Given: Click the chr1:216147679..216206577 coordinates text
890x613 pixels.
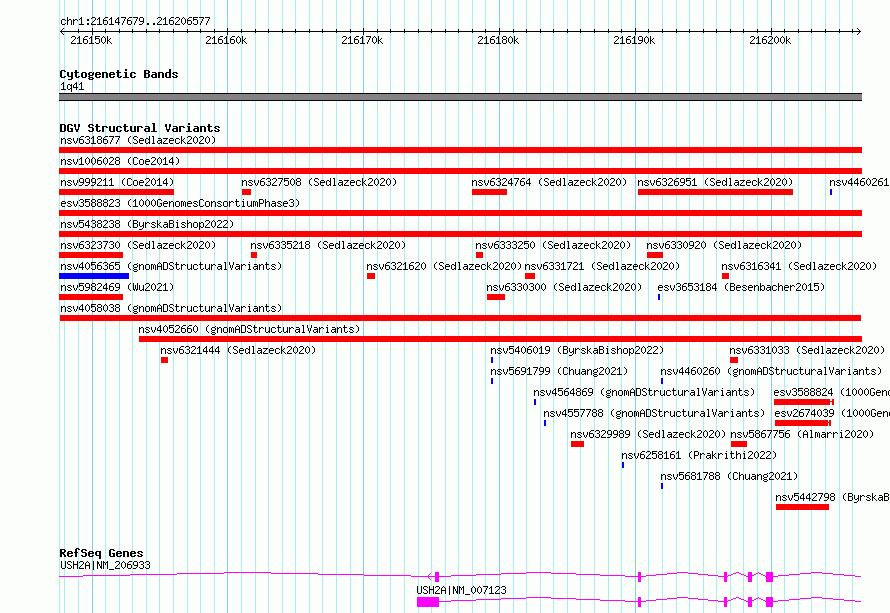Looking at the screenshot, I should pyautogui.click(x=135, y=22).
